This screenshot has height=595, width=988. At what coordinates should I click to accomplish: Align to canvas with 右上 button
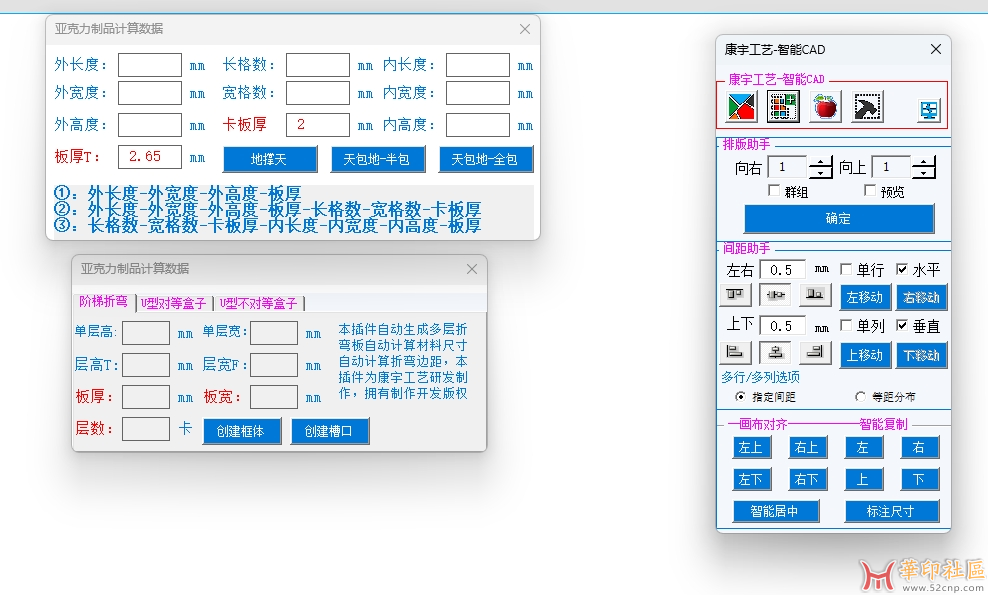pos(807,448)
